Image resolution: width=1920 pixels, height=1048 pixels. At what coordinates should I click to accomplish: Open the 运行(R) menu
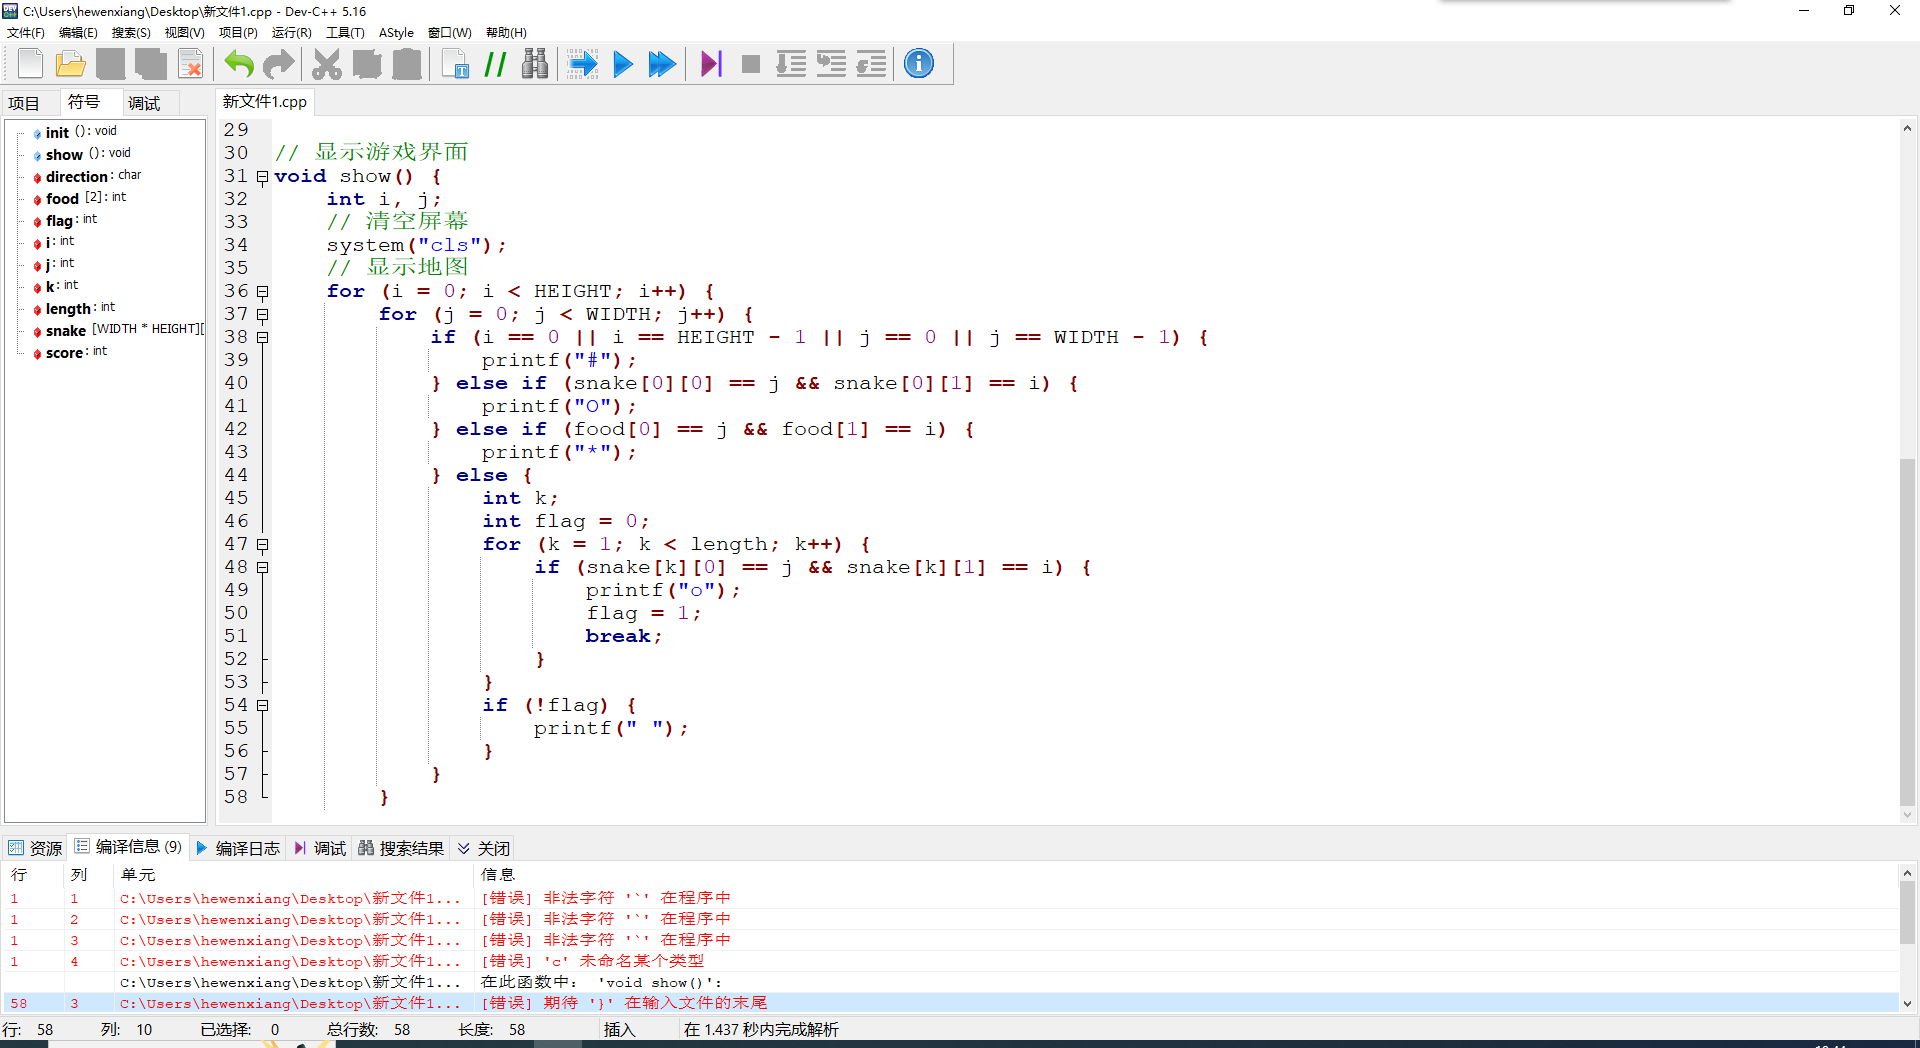pyautogui.click(x=292, y=33)
